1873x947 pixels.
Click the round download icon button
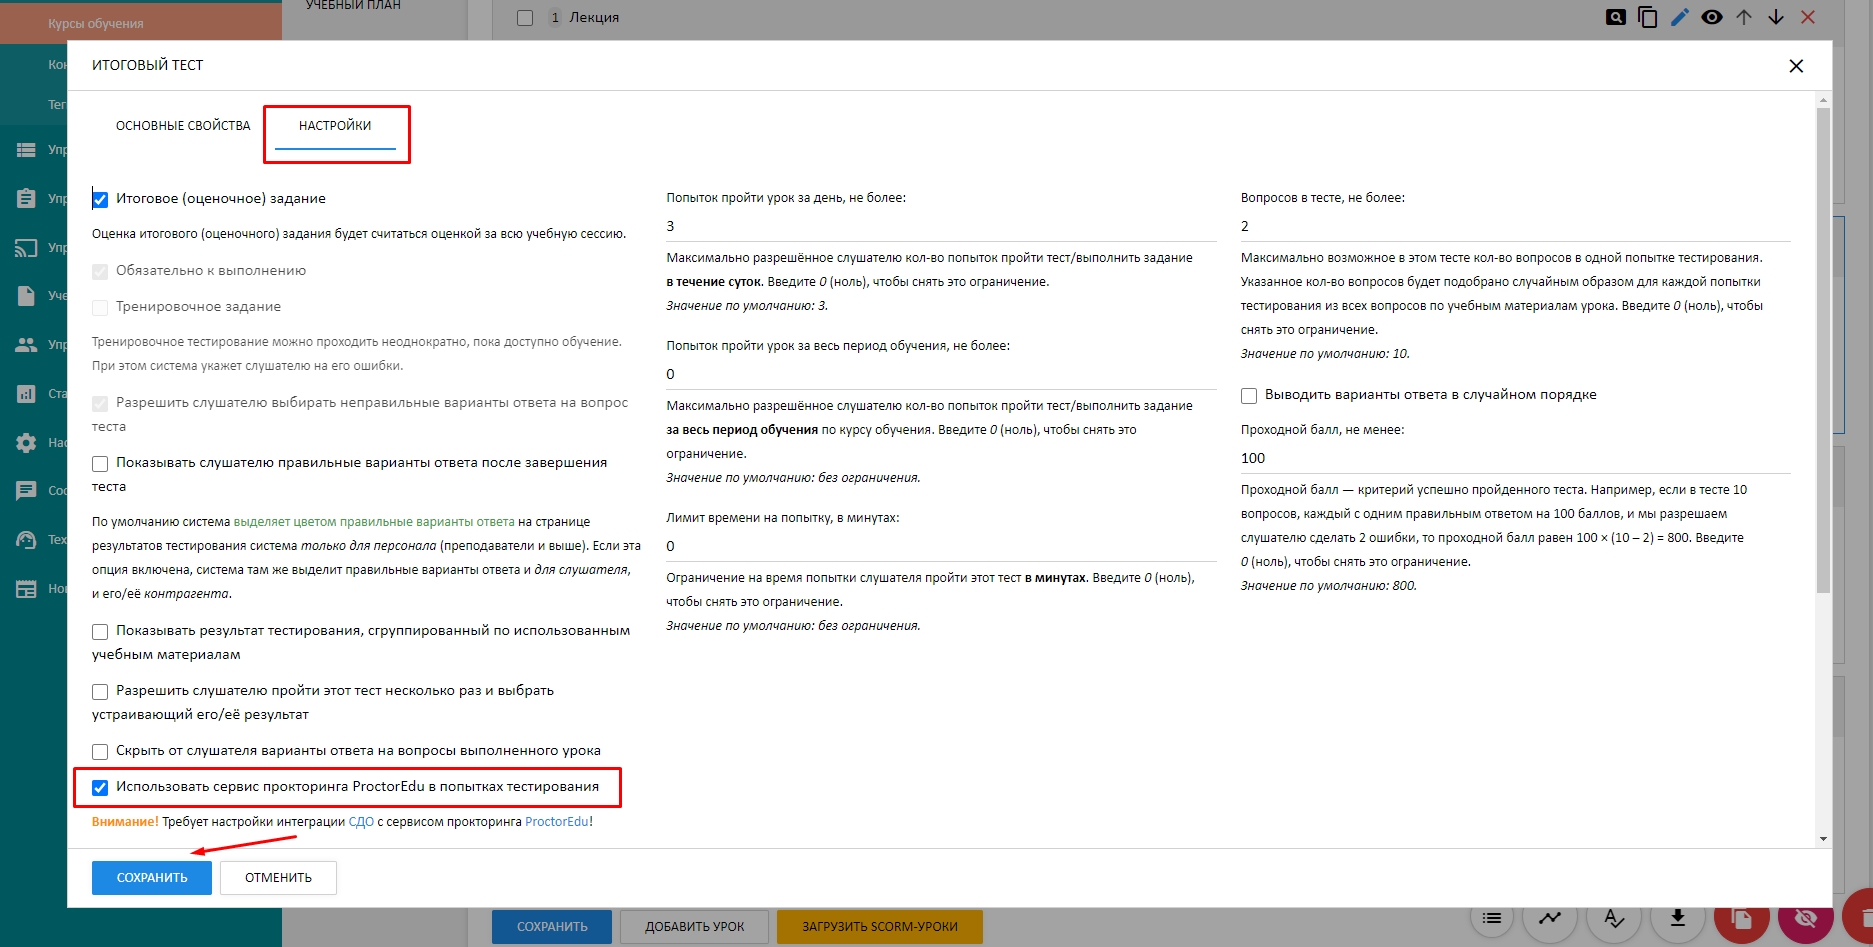pyautogui.click(x=1678, y=918)
